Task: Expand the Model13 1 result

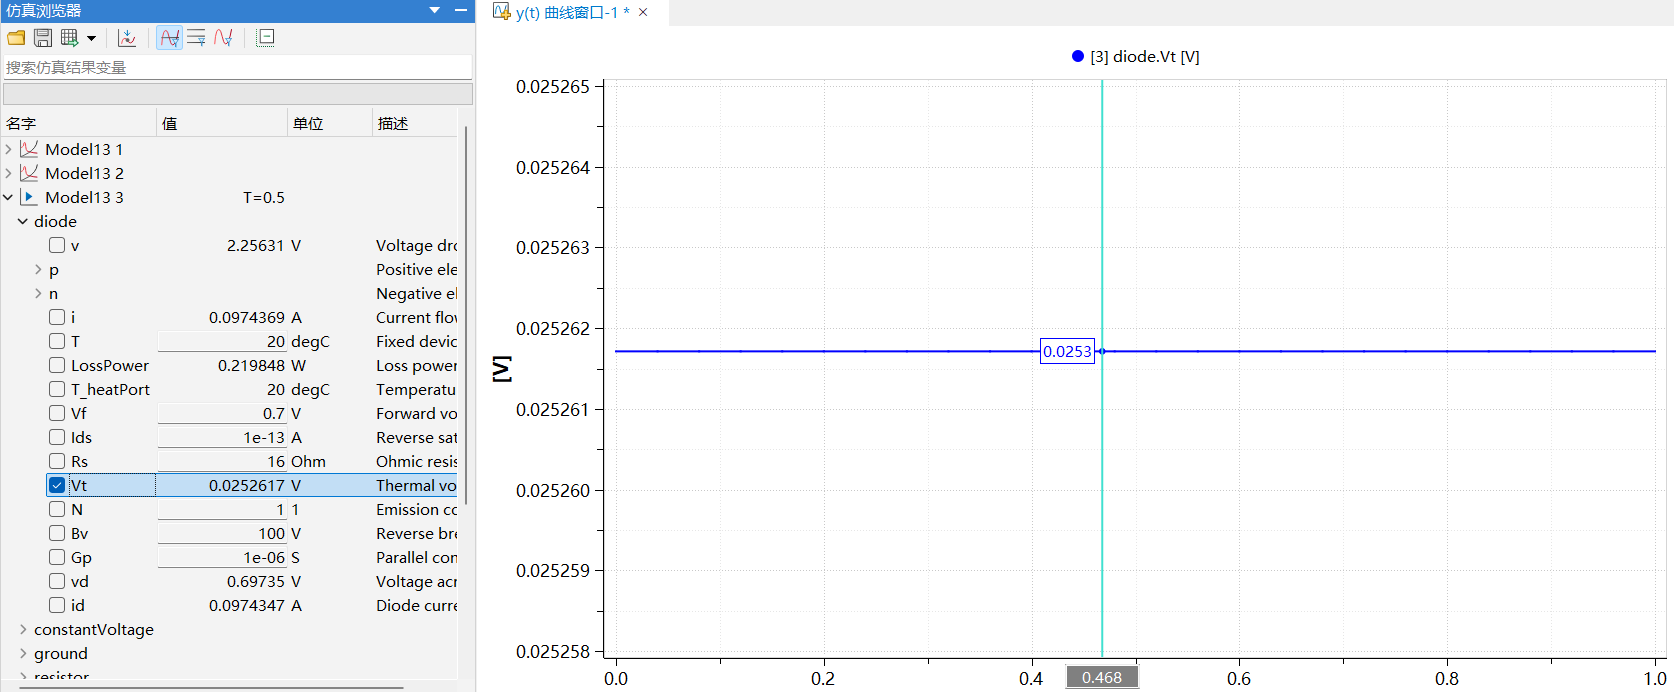Action: coord(9,149)
